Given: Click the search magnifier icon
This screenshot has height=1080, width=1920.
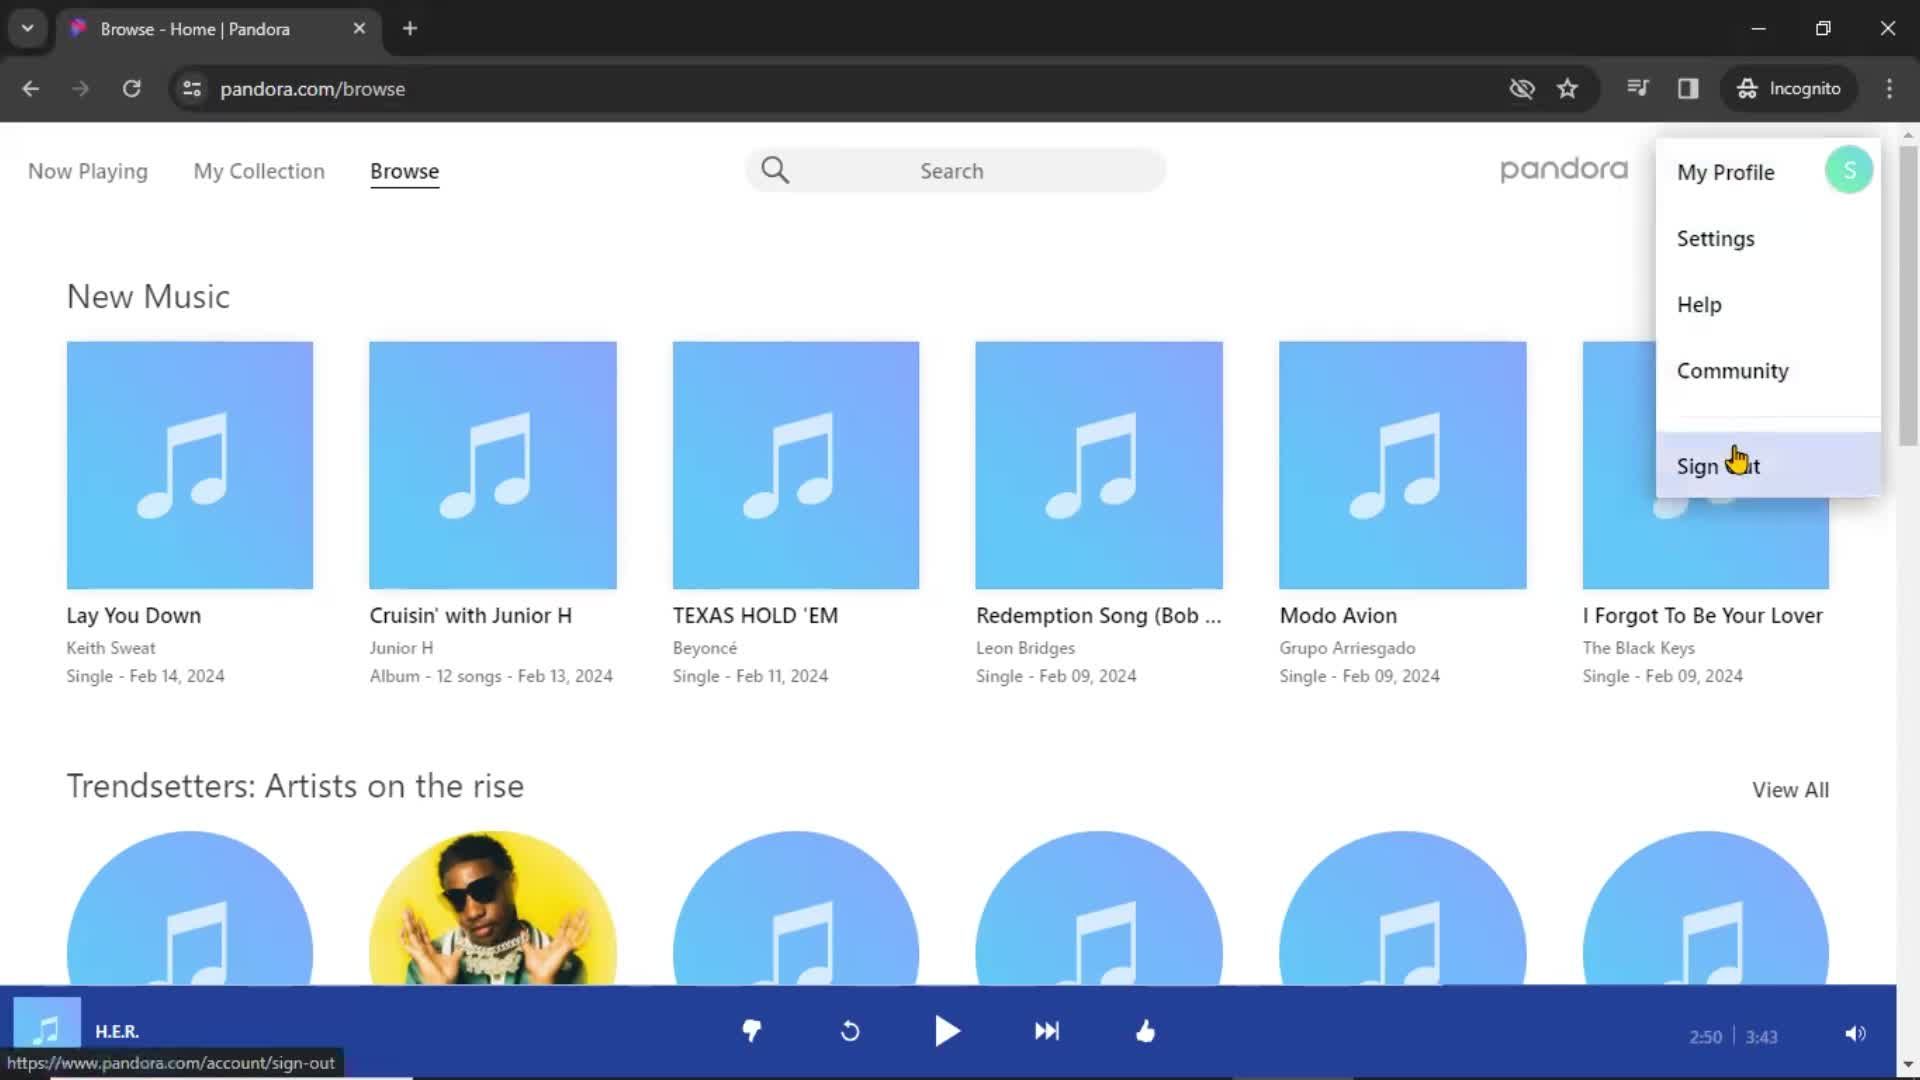Looking at the screenshot, I should pyautogui.click(x=775, y=170).
